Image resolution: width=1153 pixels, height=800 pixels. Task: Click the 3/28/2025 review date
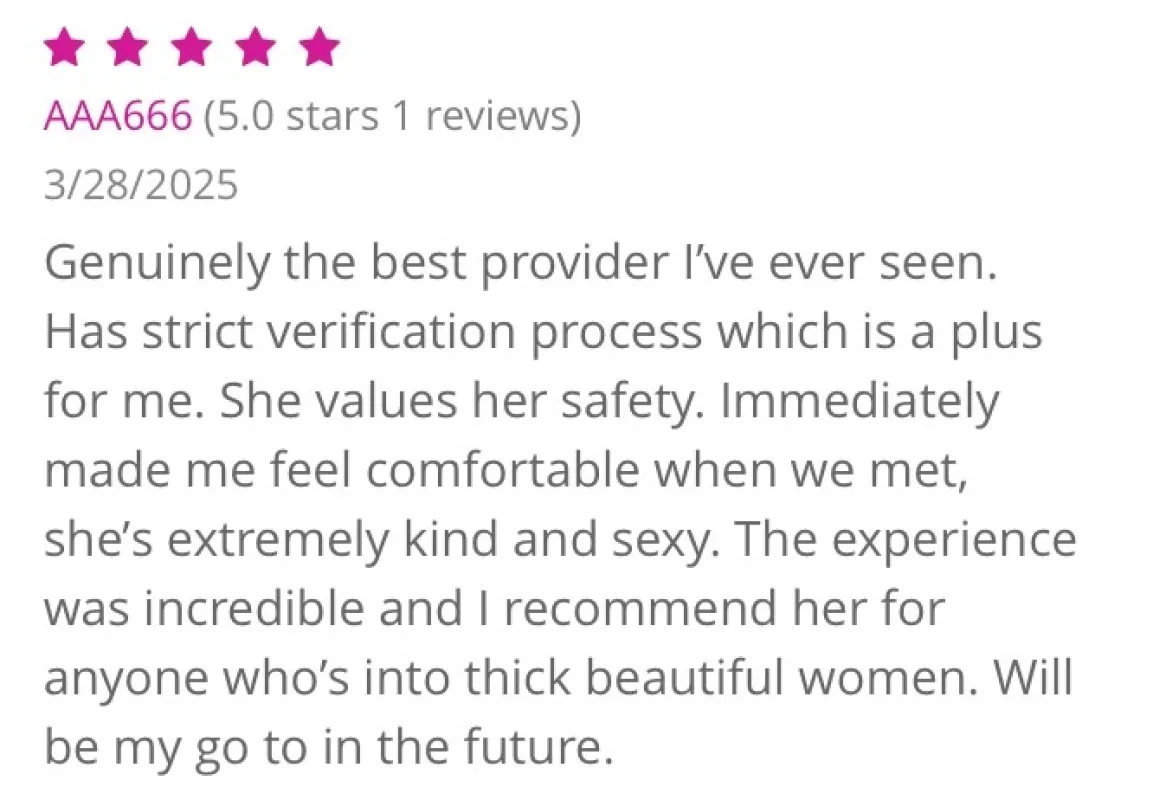click(x=141, y=185)
